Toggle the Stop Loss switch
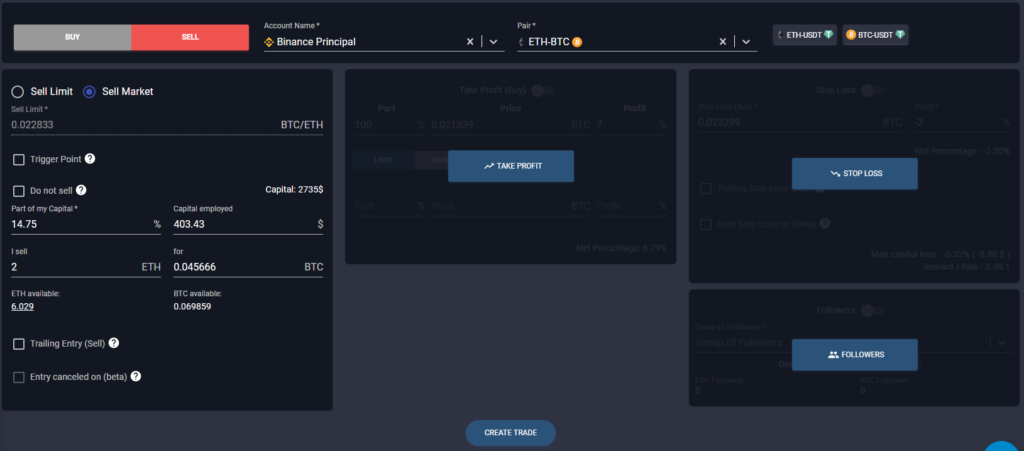1024x451 pixels. 872,90
